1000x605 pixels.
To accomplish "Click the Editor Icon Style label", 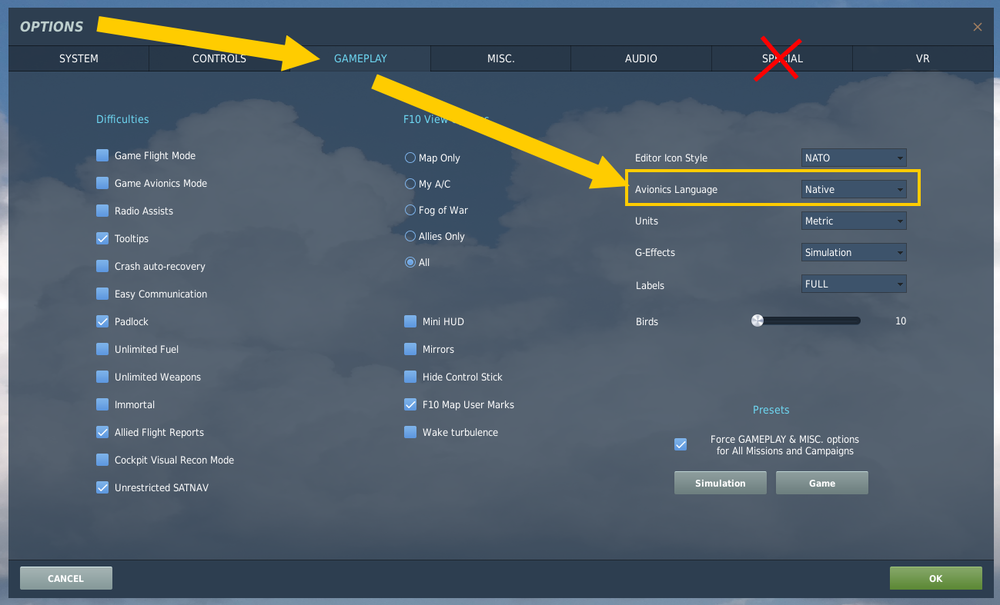I will pyautogui.click(x=671, y=157).
